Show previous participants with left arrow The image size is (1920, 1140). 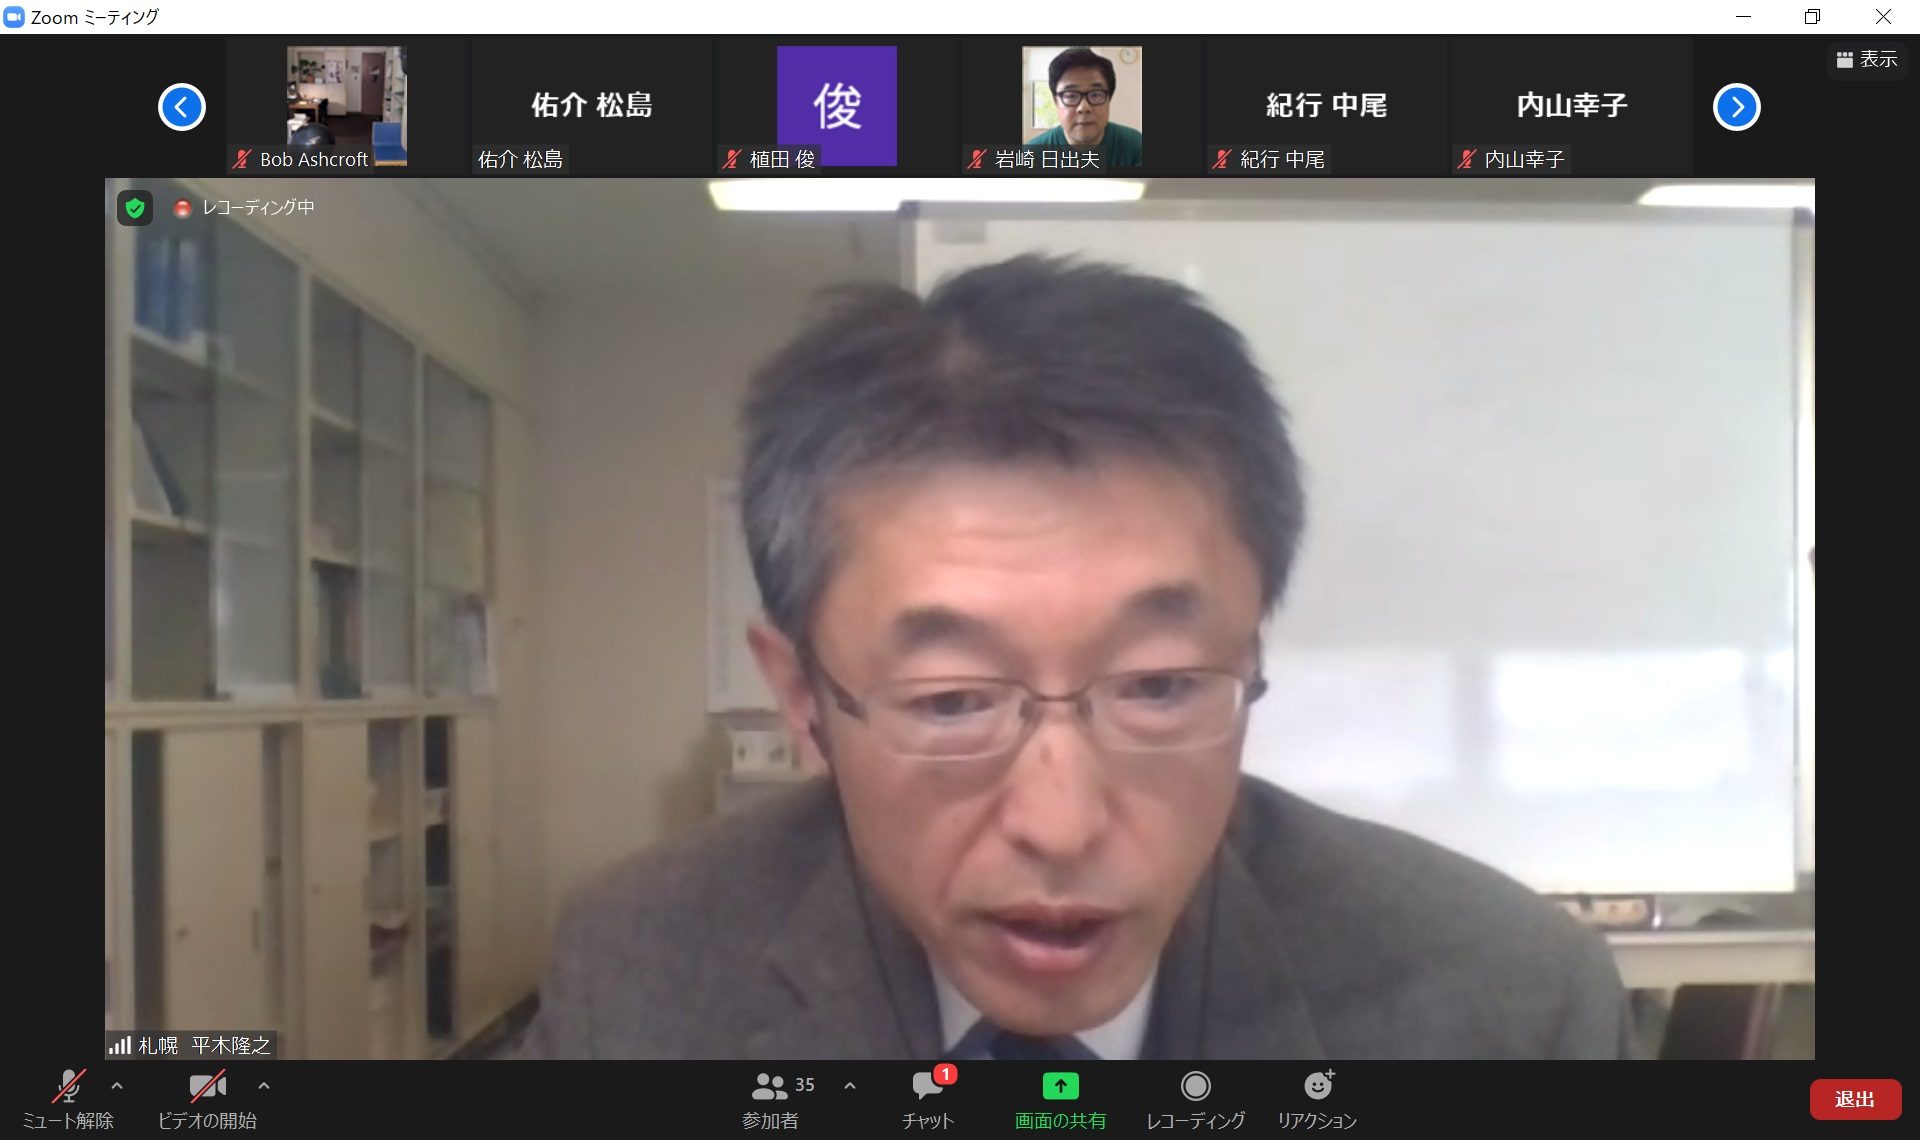pos(182,107)
